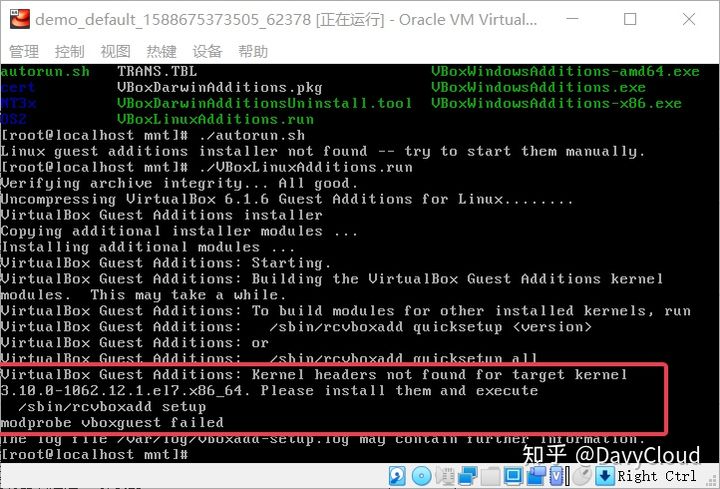The width and height of the screenshot is (720, 489).
Task: Click the mouse integration status icon
Action: 582,476
